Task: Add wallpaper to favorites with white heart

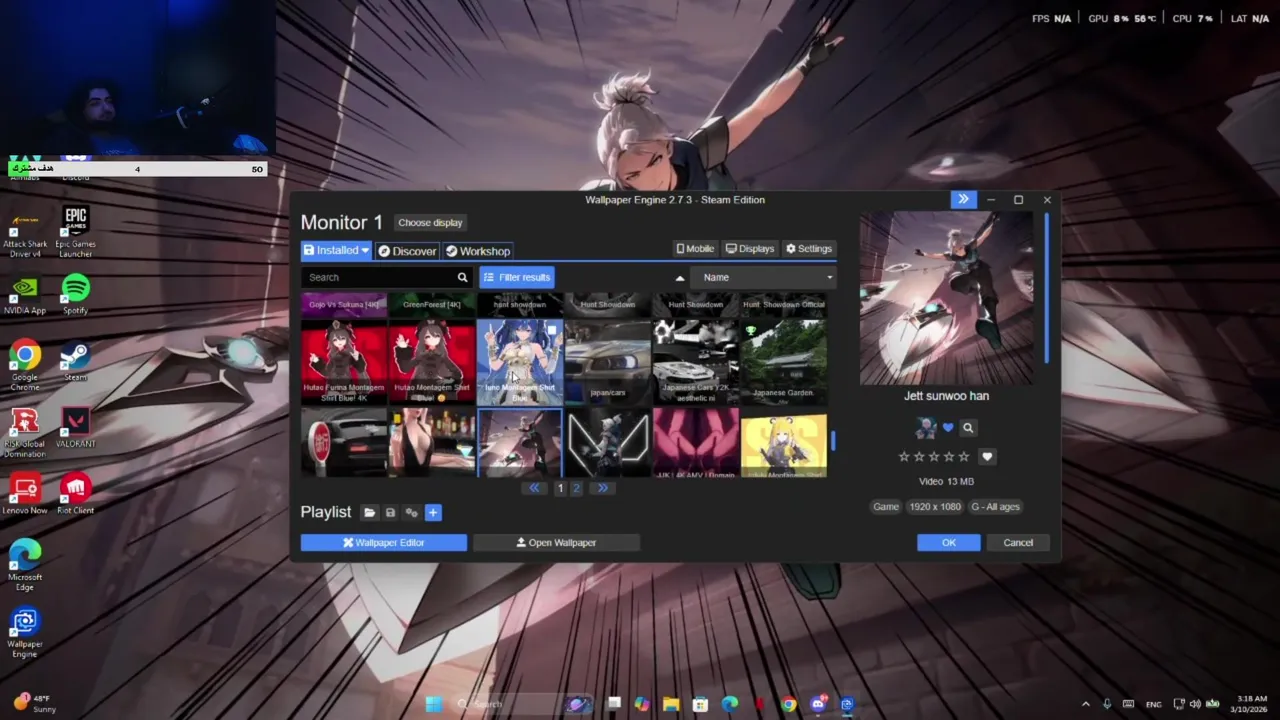Action: point(987,456)
